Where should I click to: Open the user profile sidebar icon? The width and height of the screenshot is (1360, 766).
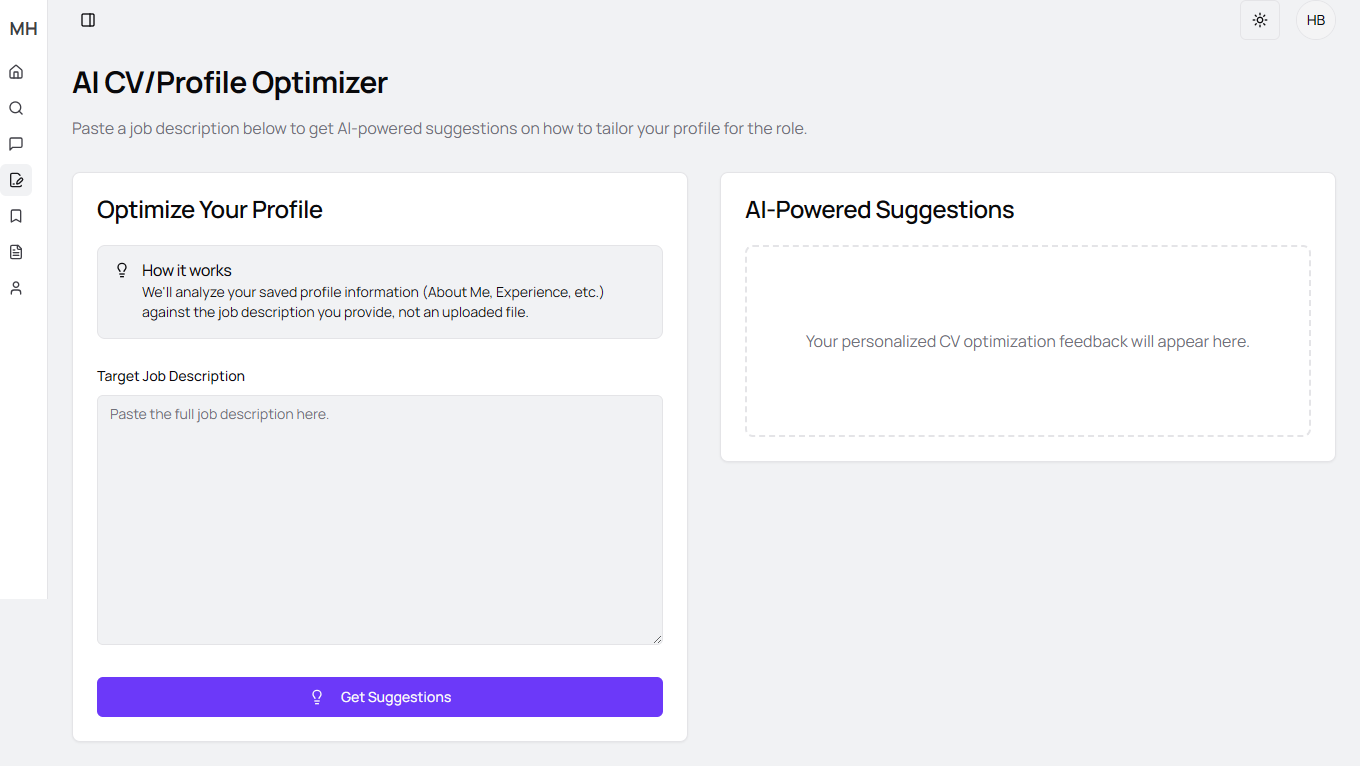coord(16,288)
